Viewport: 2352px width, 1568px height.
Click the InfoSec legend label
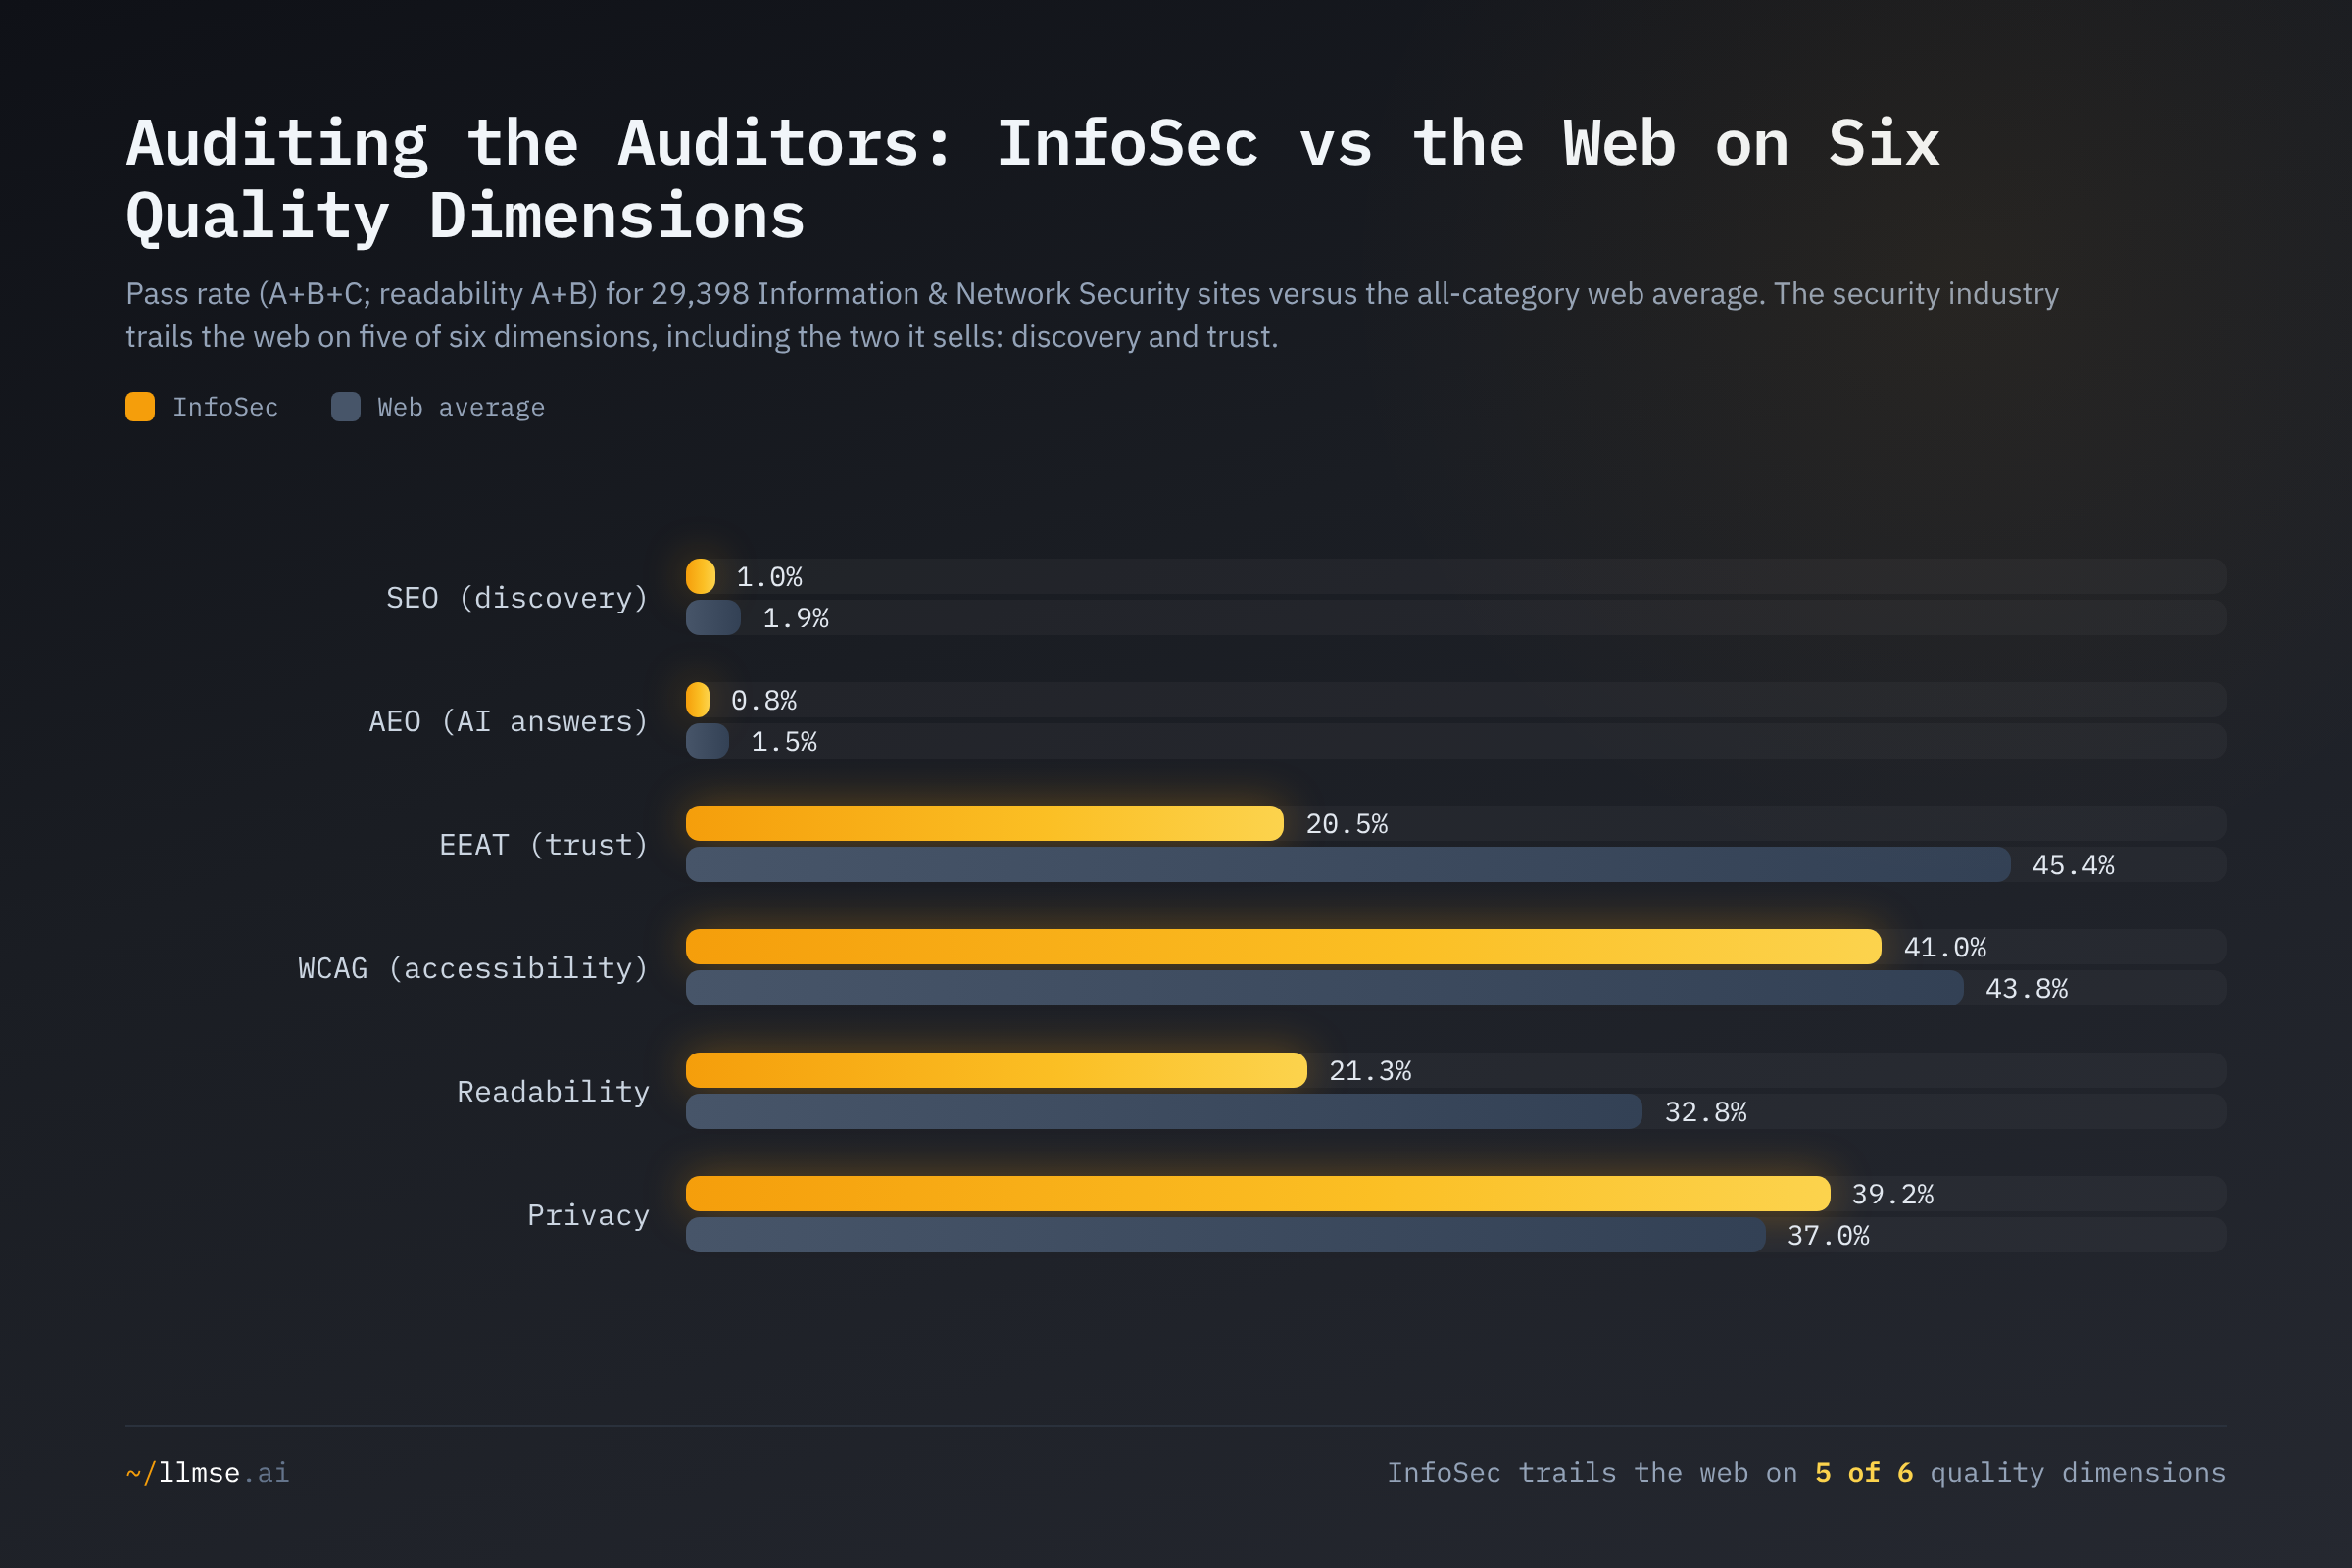(225, 407)
